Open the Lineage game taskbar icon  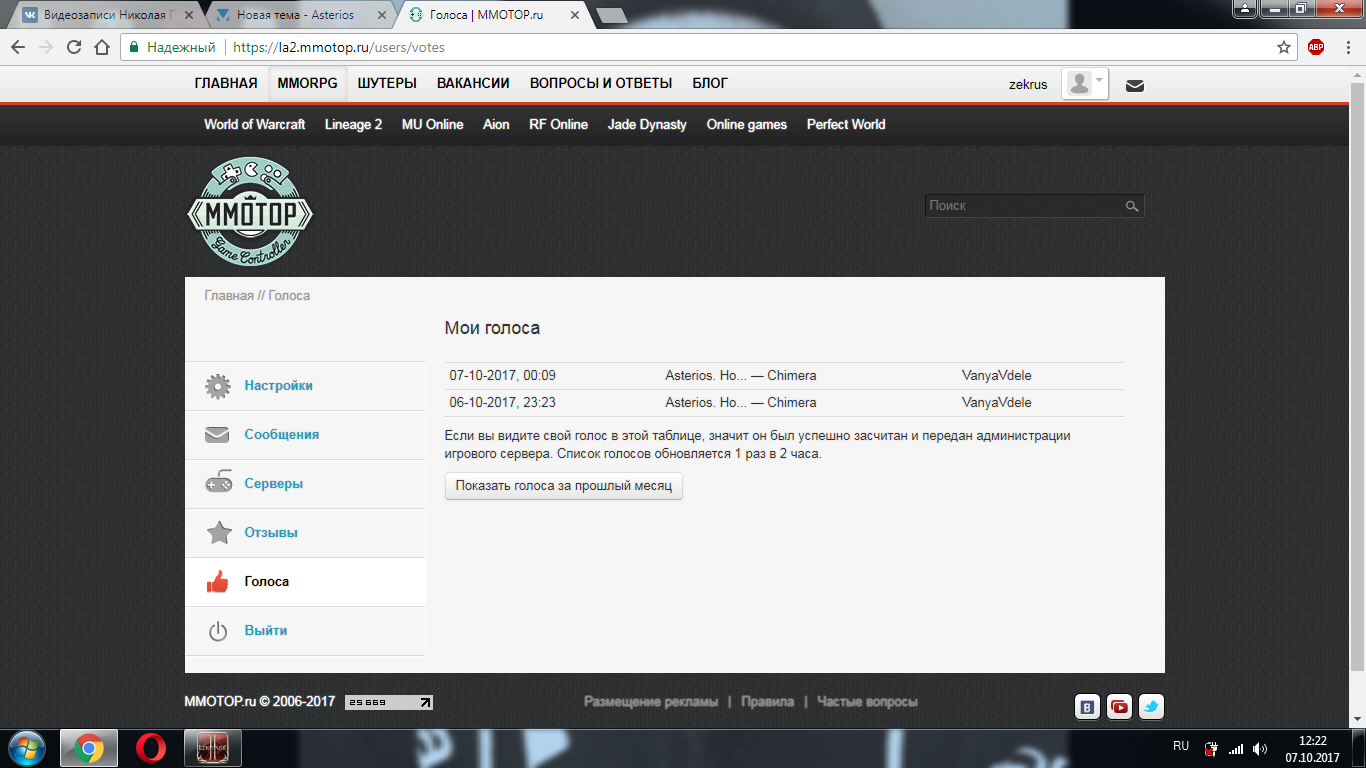(213, 748)
